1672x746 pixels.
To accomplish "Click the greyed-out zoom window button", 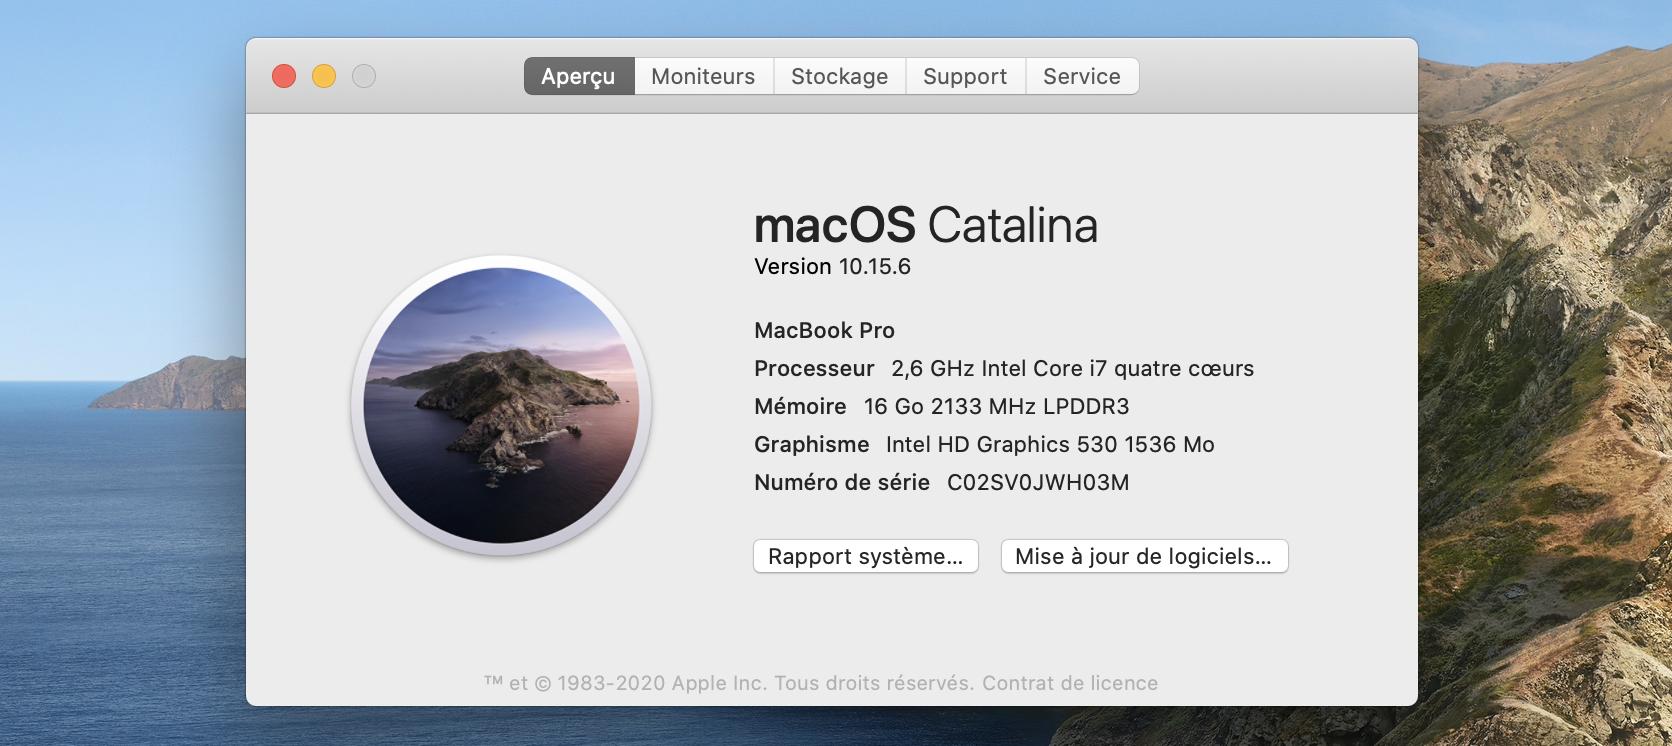I will tap(364, 76).
